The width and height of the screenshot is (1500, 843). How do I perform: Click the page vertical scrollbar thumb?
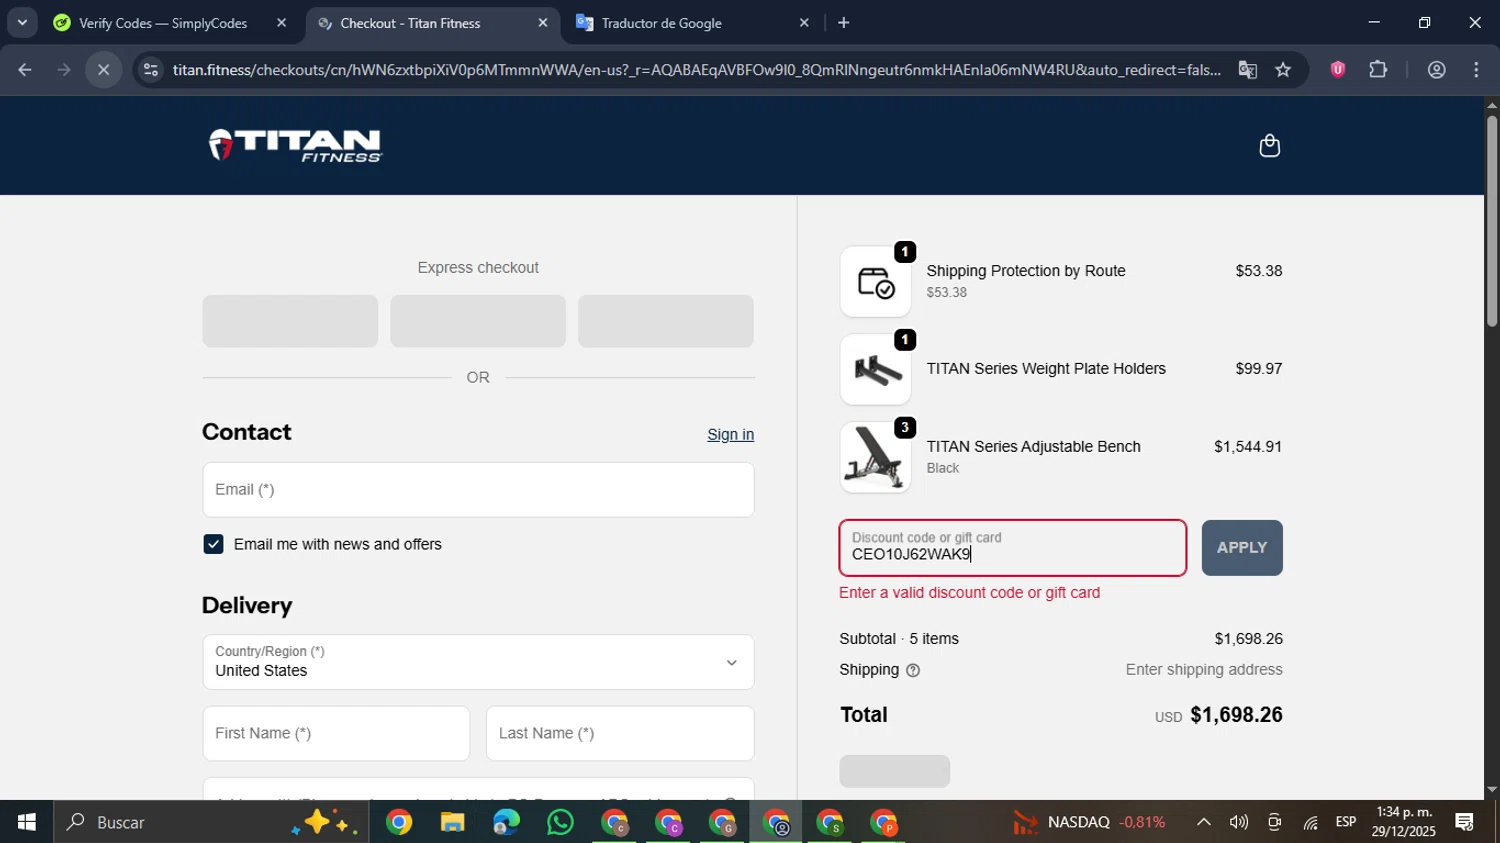tap(1492, 220)
